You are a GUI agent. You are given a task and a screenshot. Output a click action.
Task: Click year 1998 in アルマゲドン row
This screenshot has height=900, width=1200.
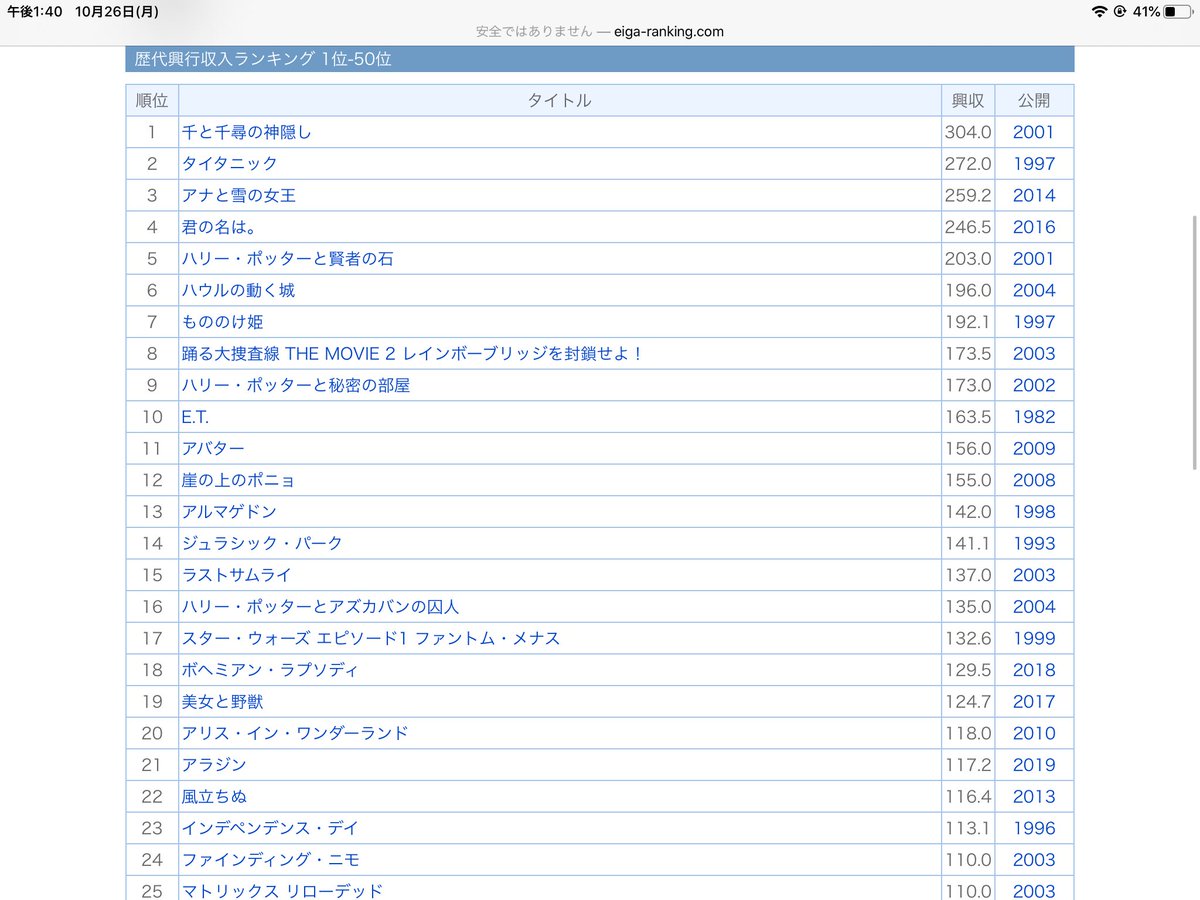[x=1034, y=512]
